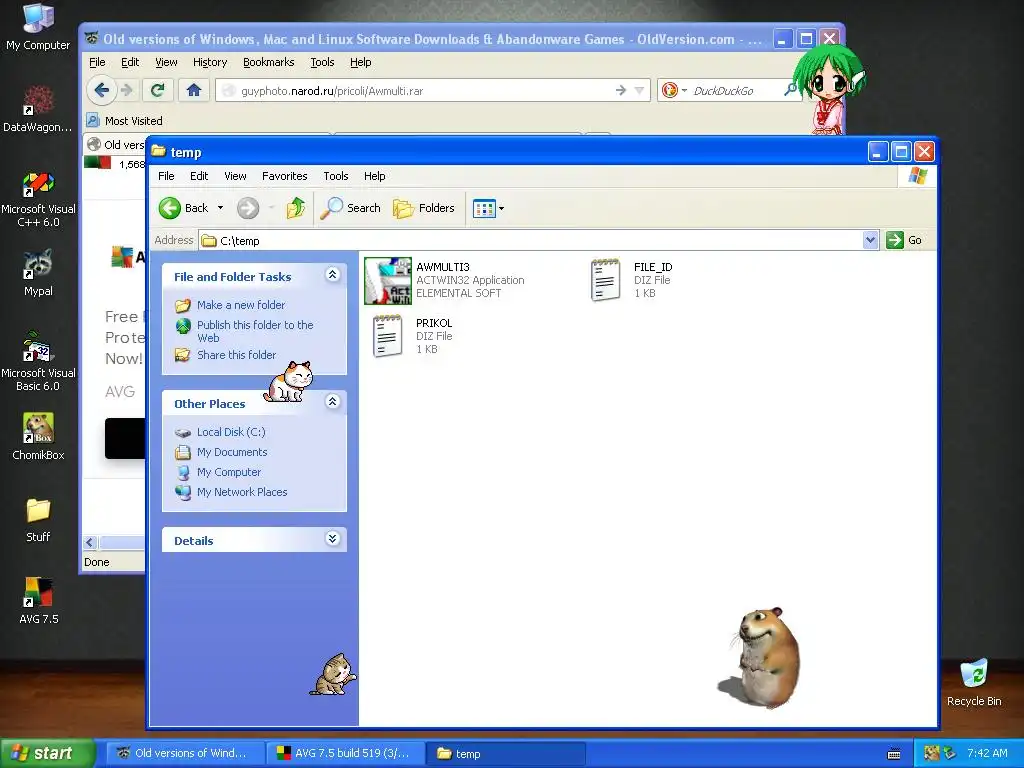Open browser Tools menu
The width and height of the screenshot is (1024, 768).
pos(322,63)
